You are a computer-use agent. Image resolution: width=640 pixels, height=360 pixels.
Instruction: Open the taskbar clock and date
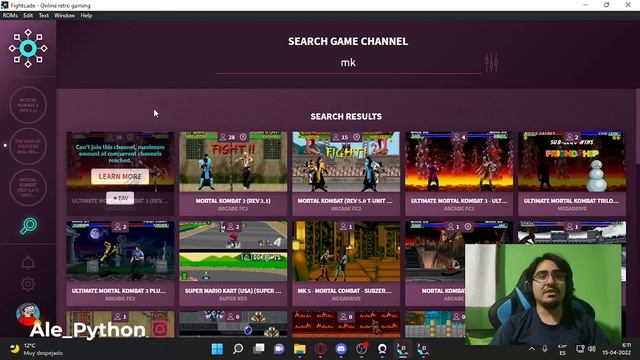616,349
